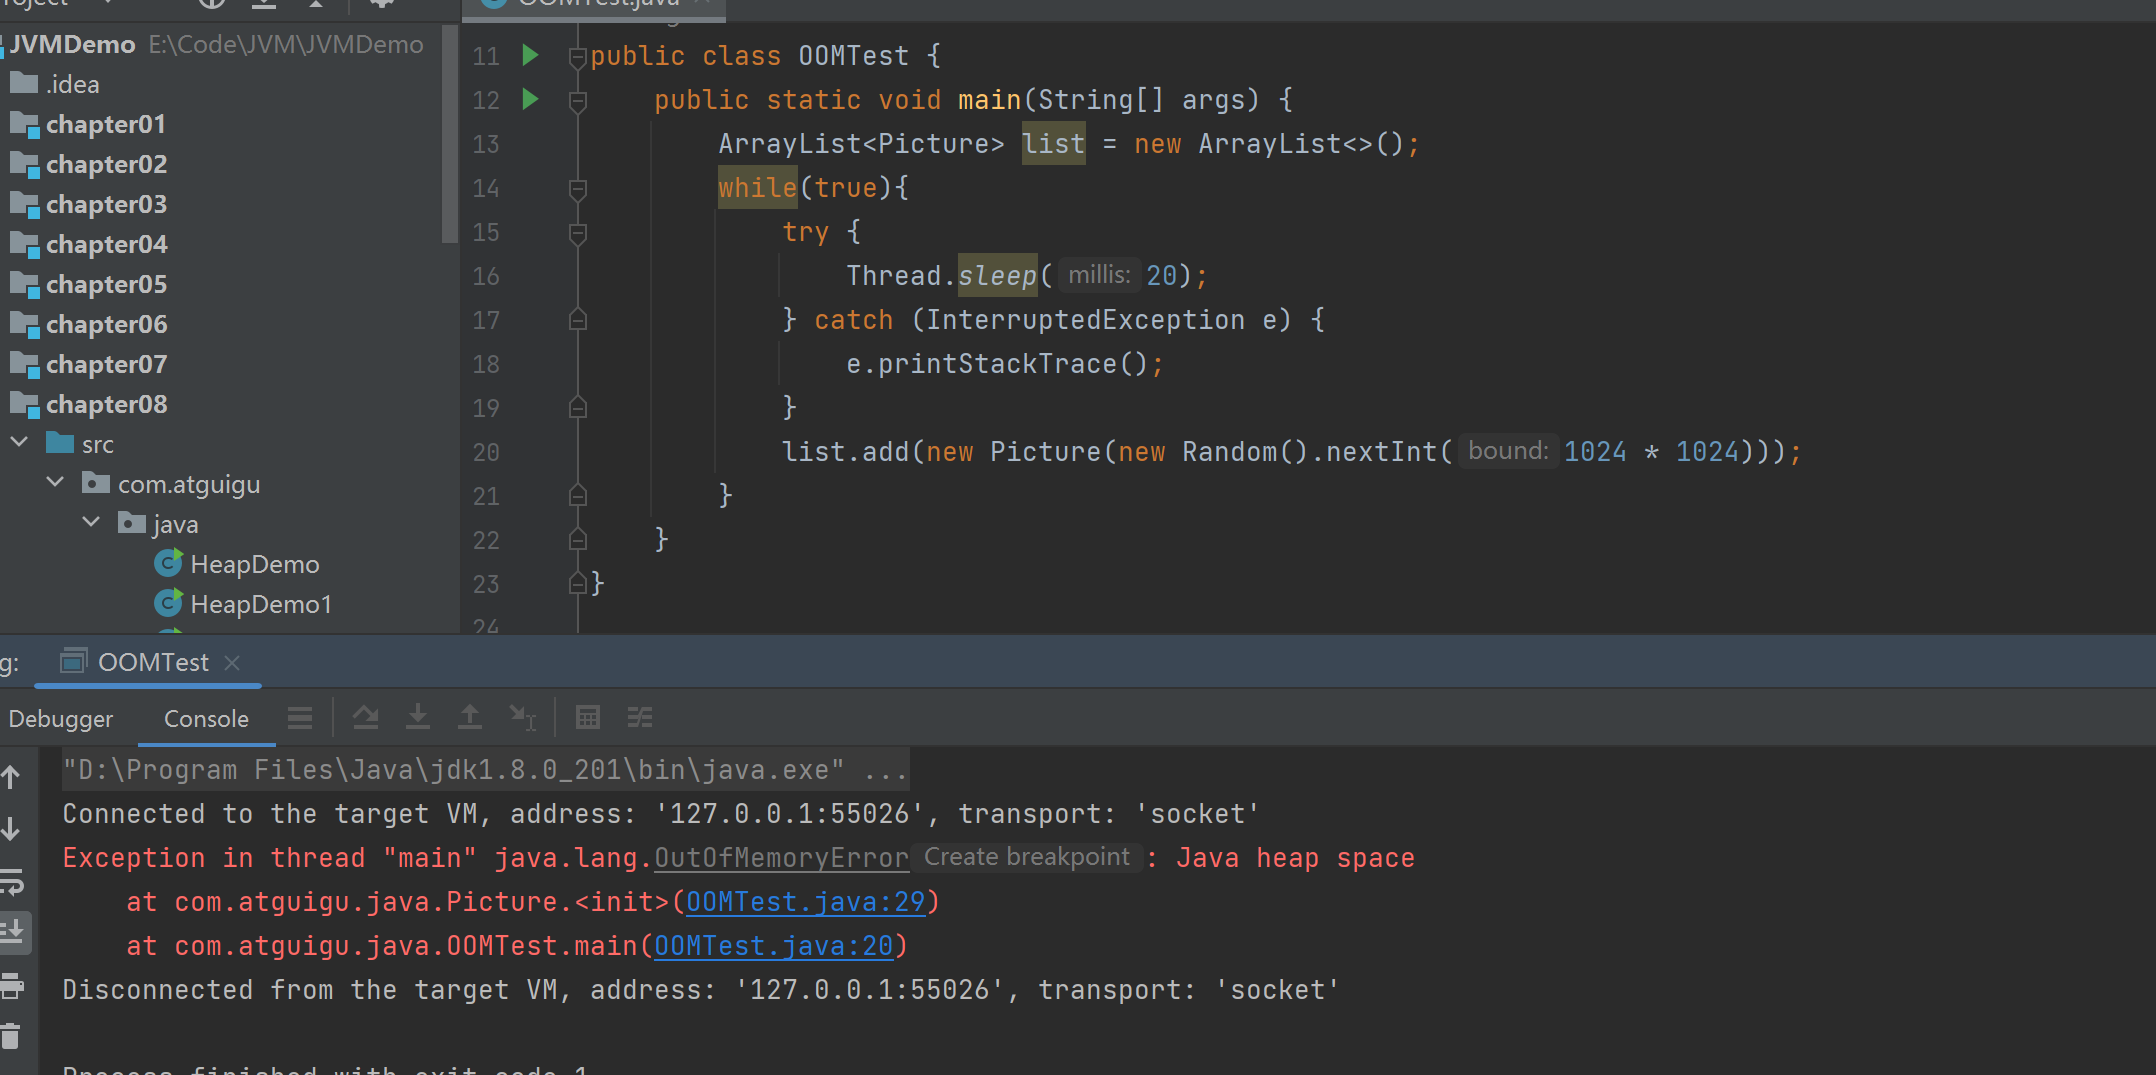Click the java package folder icon
The width and height of the screenshot is (2156, 1075).
132,523
